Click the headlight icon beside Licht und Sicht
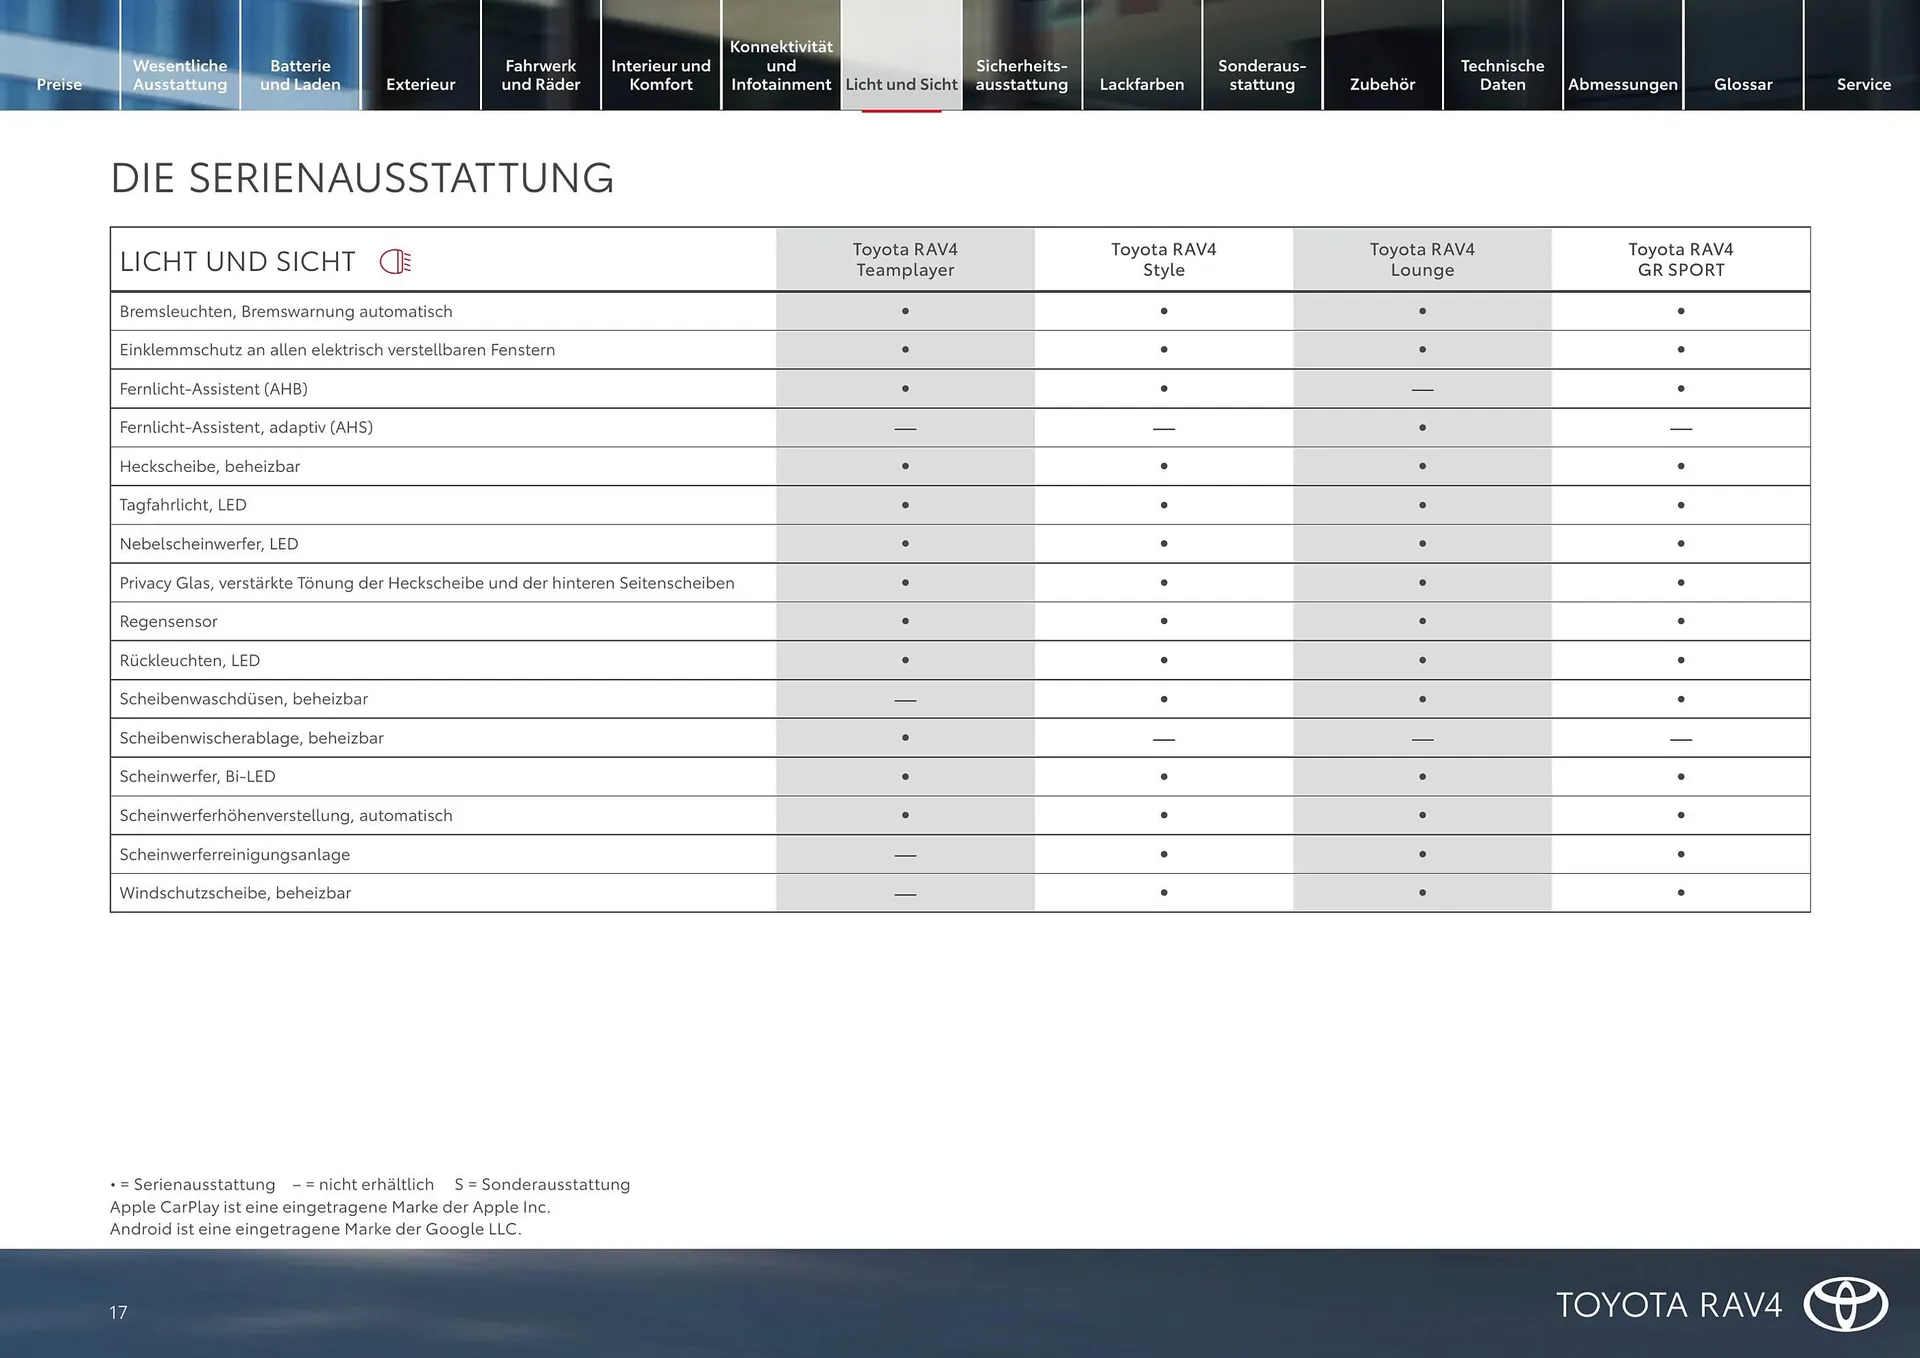The image size is (1920, 1358). click(x=396, y=262)
